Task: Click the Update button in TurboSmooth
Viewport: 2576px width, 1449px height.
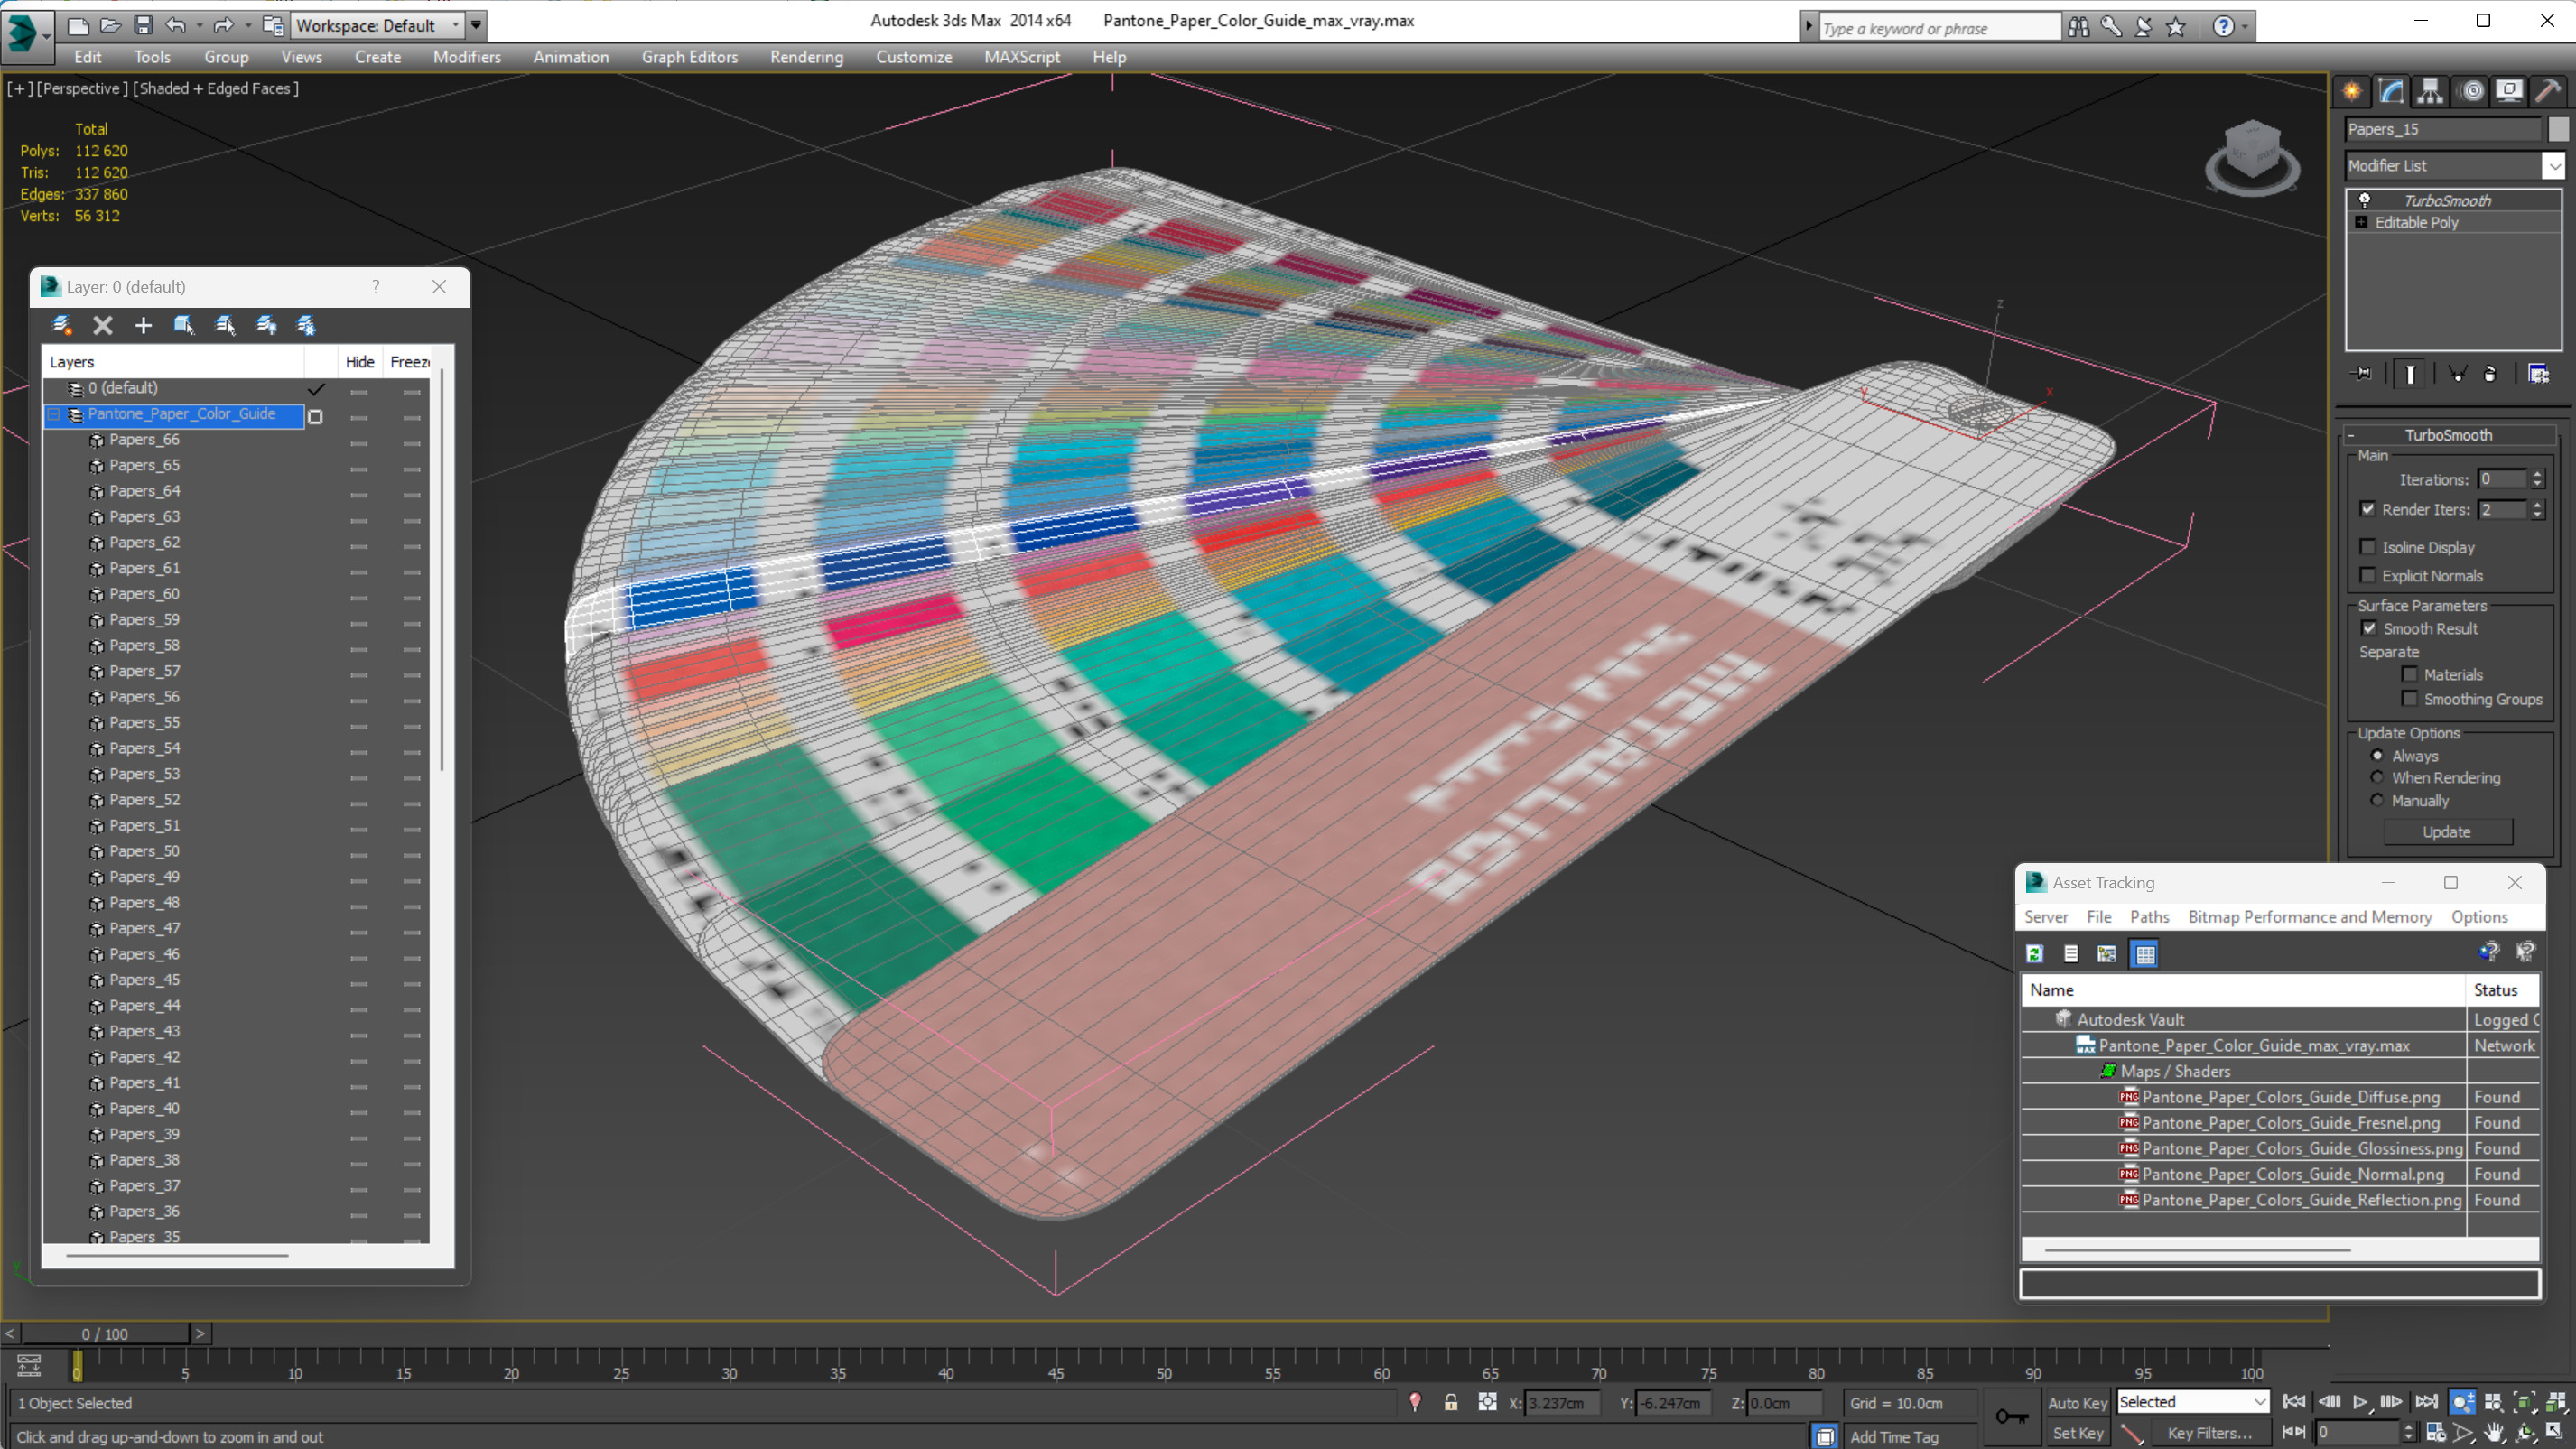Action: [x=2446, y=832]
